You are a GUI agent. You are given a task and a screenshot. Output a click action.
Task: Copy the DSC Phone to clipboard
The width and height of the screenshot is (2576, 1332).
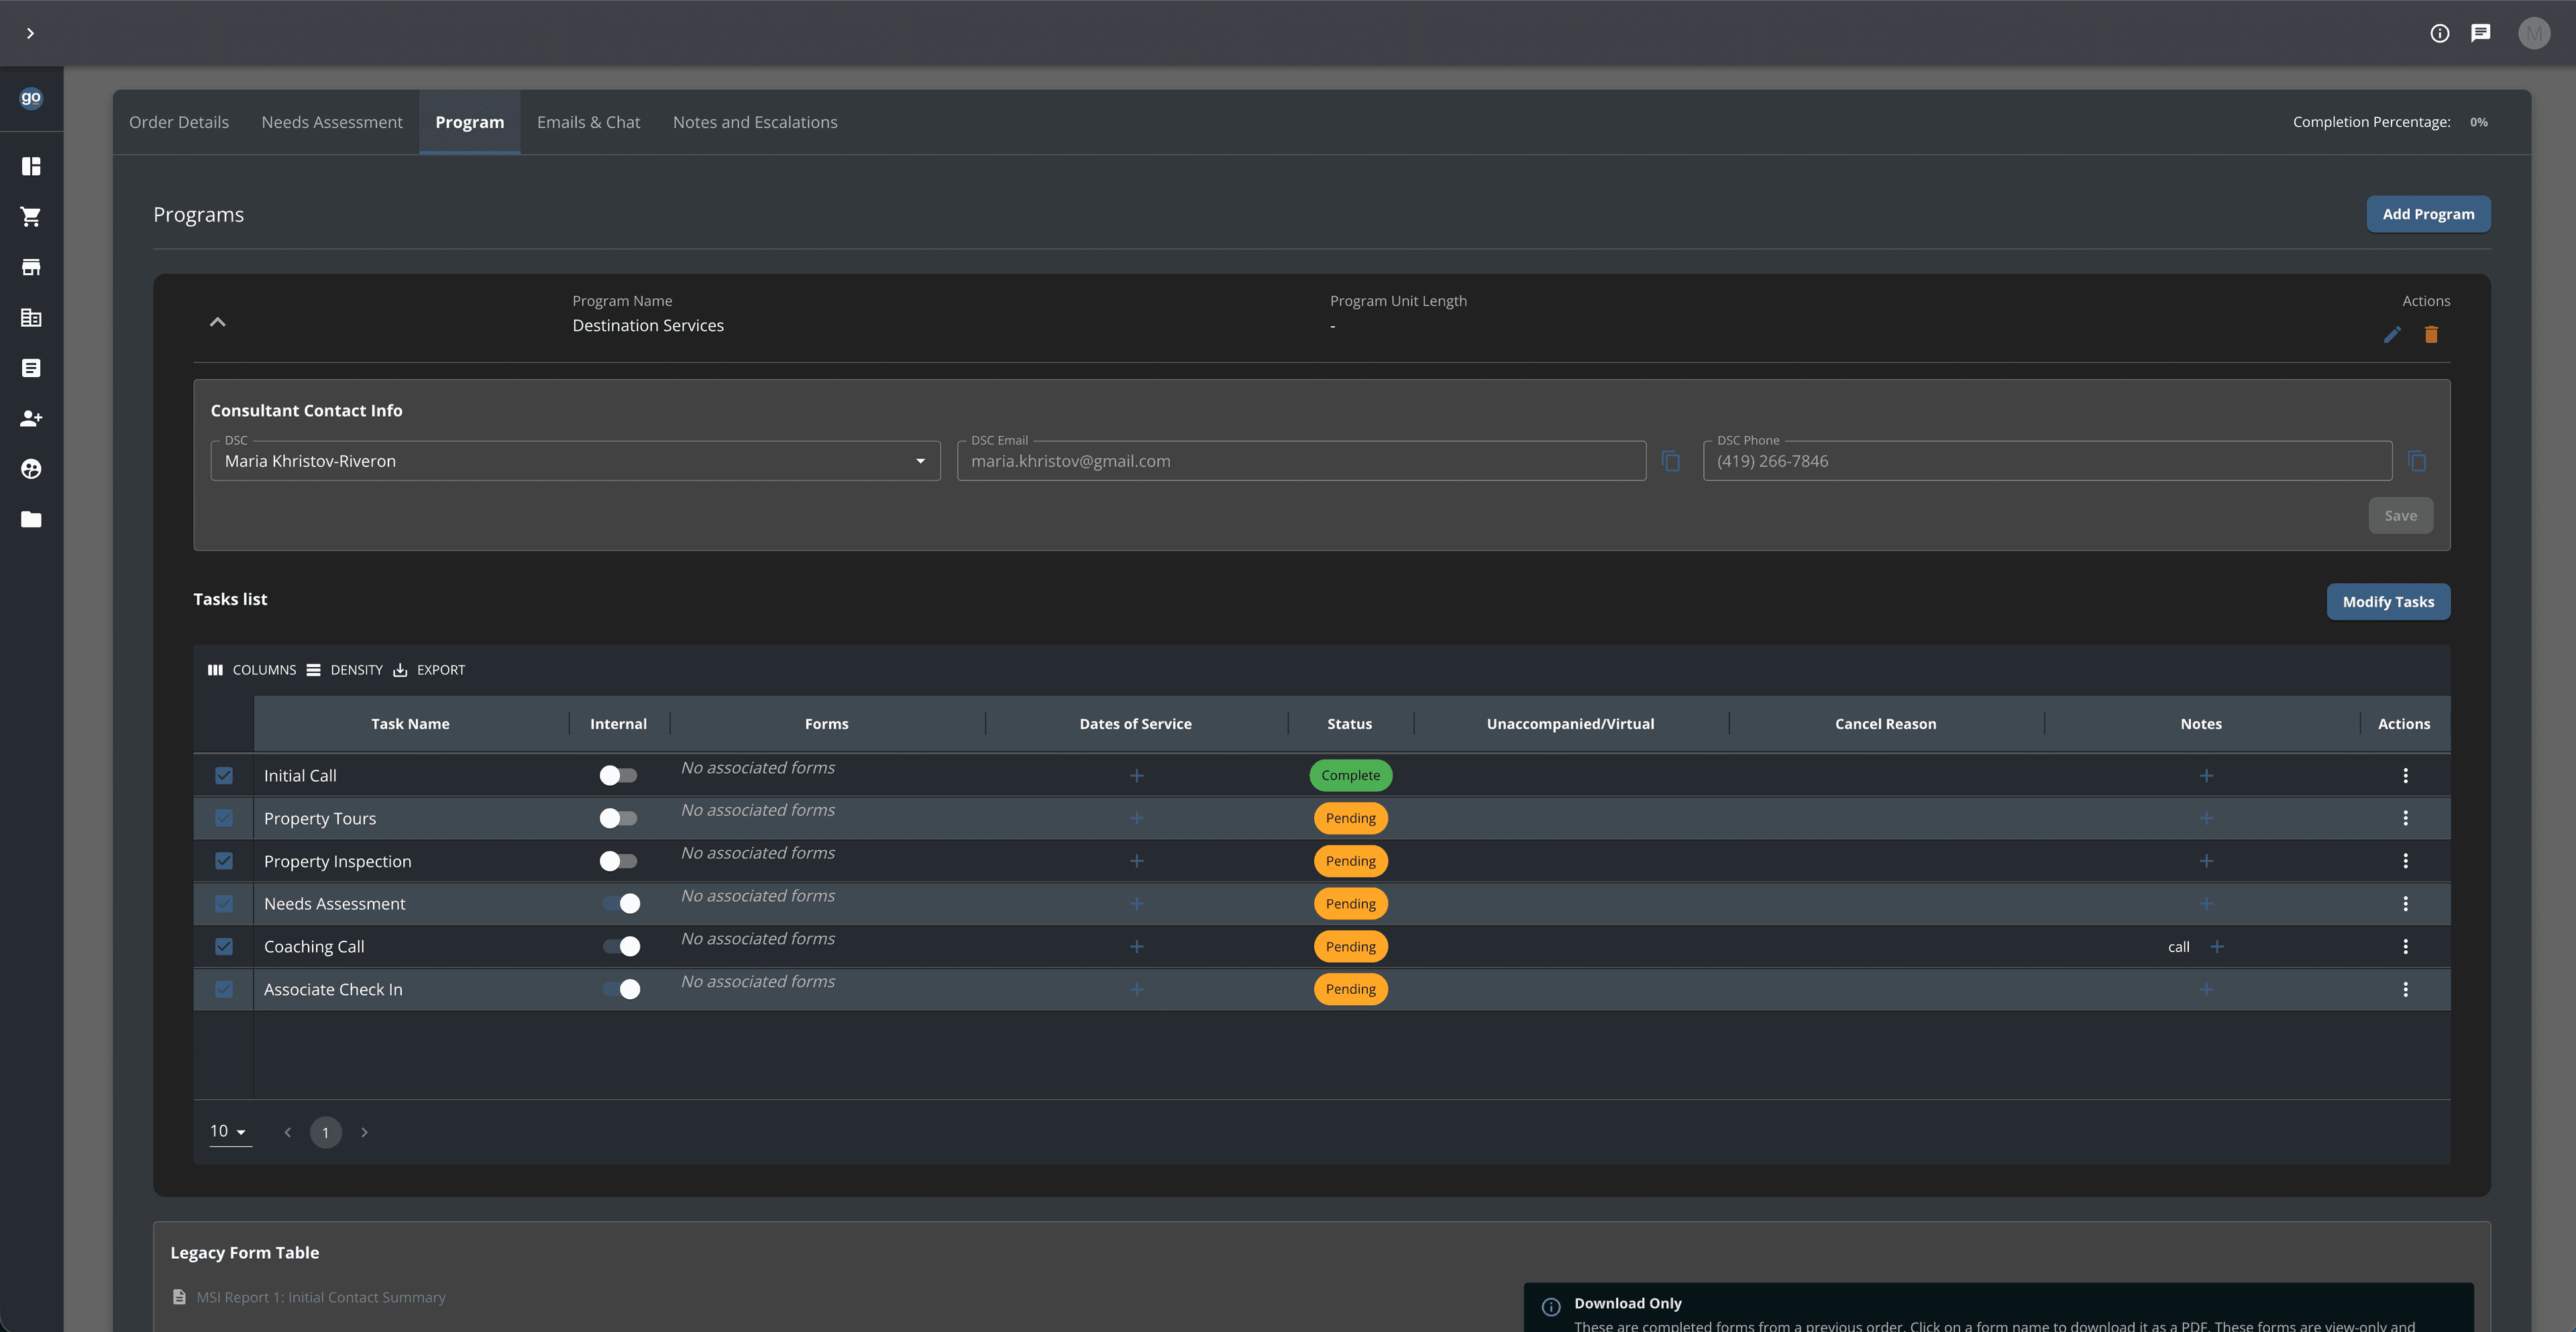[x=2417, y=461]
